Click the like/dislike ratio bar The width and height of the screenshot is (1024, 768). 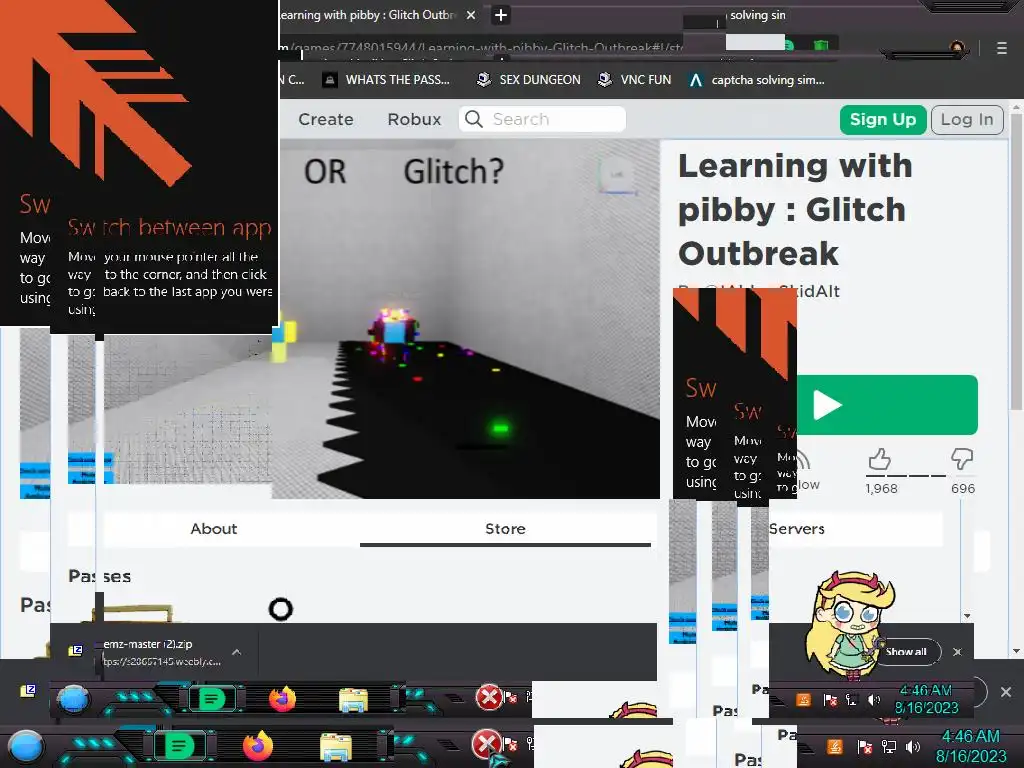tap(920, 475)
